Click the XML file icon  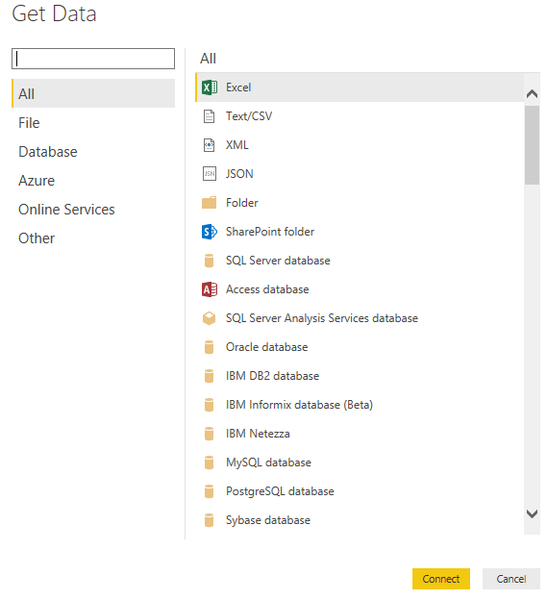(x=209, y=145)
